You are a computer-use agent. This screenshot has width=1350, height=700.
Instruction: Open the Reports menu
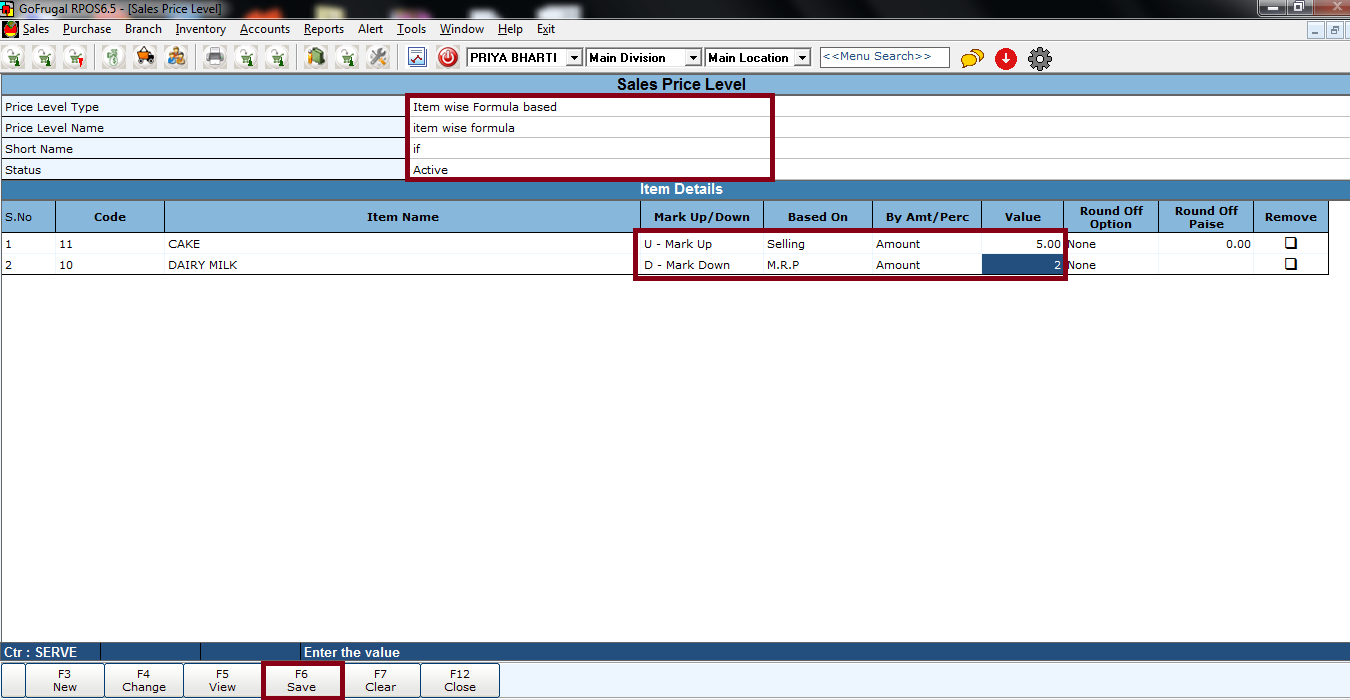point(324,29)
